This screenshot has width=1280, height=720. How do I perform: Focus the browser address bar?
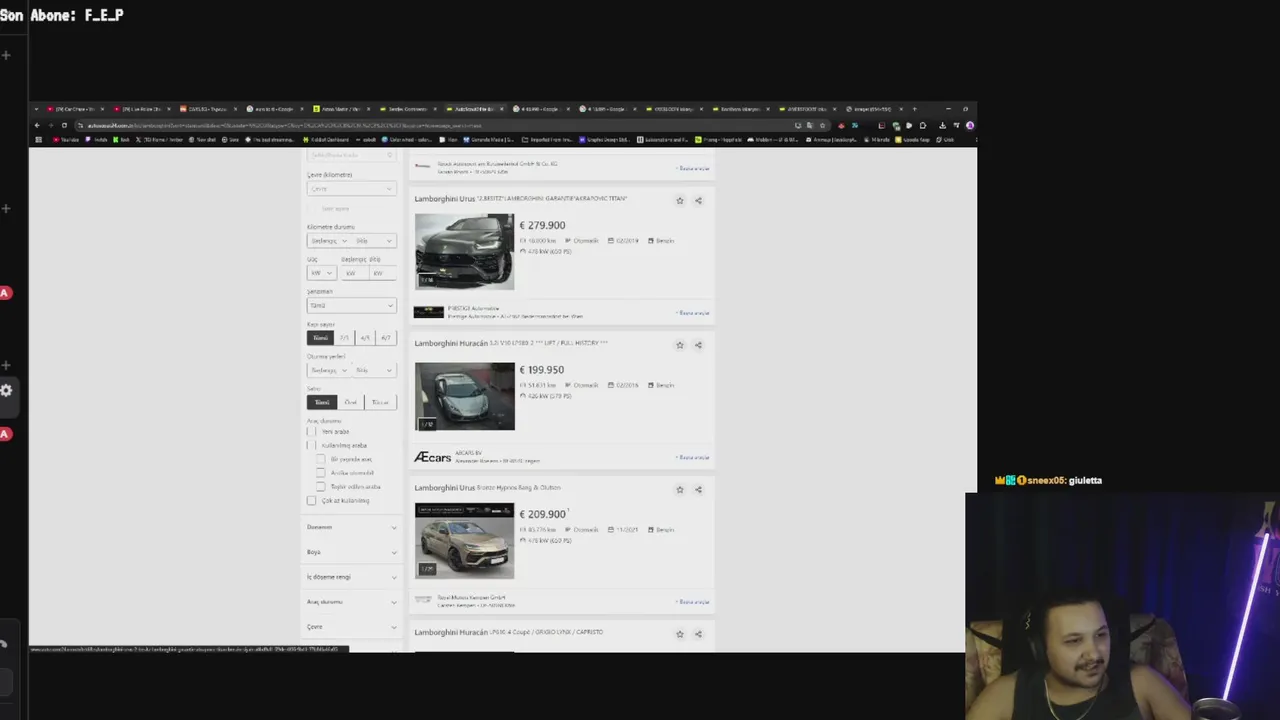pos(430,125)
